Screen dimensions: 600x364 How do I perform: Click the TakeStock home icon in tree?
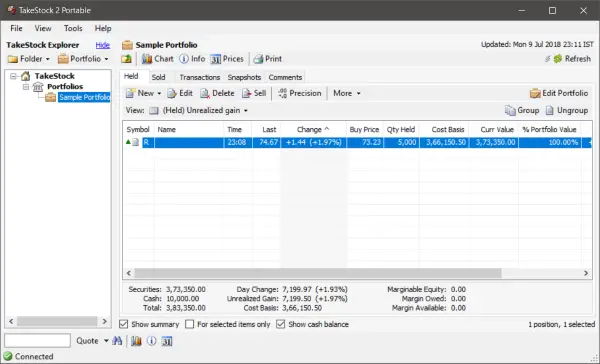25,76
